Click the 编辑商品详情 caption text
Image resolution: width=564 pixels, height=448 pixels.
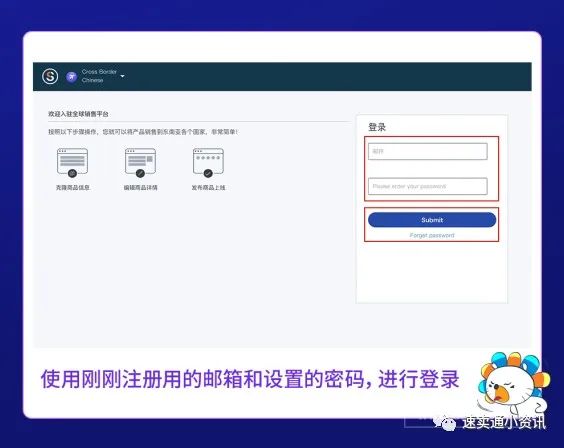[x=140, y=188]
